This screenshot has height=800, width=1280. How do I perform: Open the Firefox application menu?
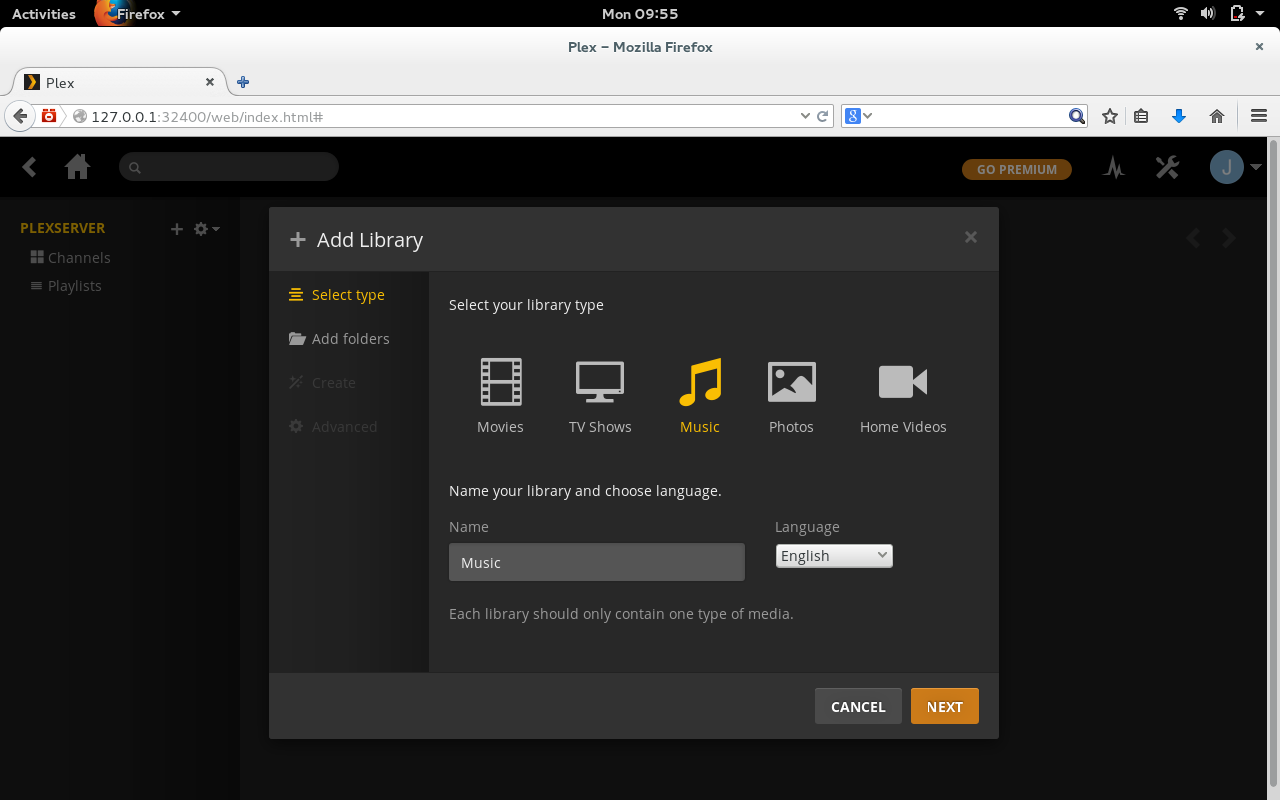pyautogui.click(x=138, y=14)
